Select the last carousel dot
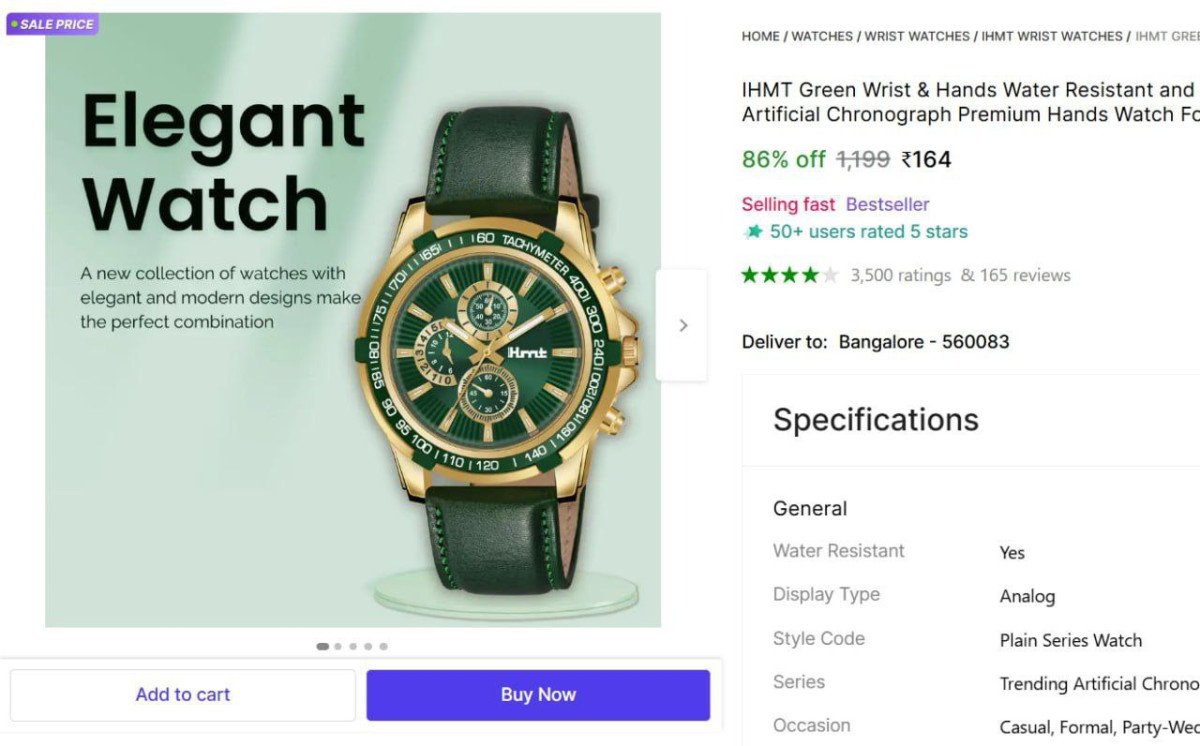The image size is (1200, 746). coord(382,646)
